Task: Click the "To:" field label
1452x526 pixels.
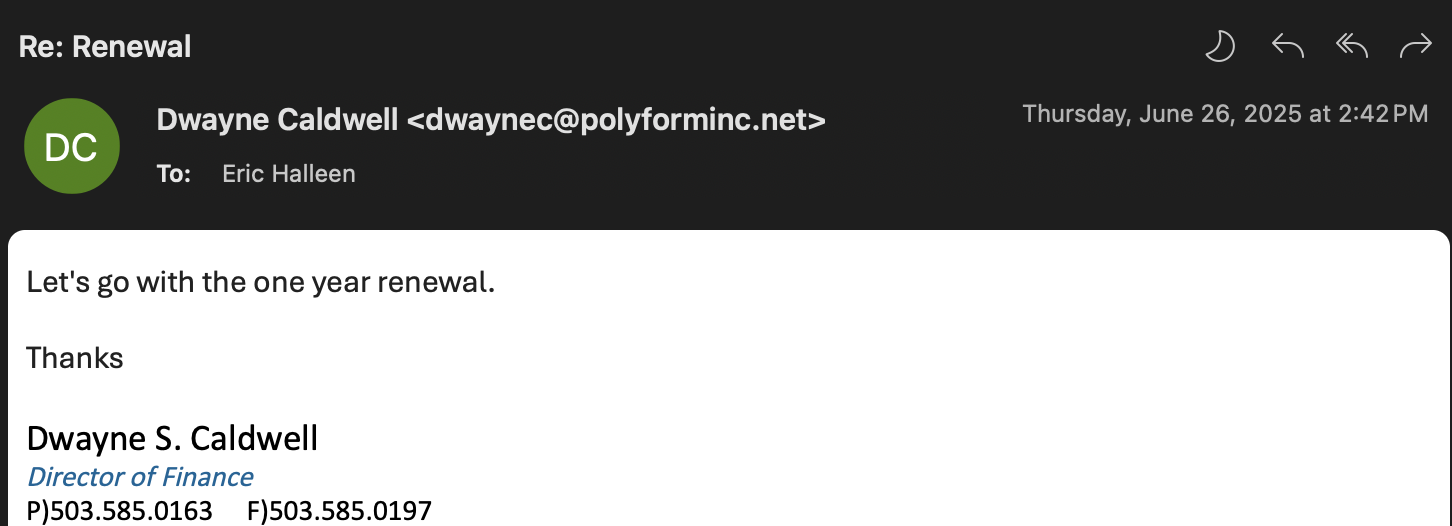Action: pyautogui.click(x=174, y=174)
